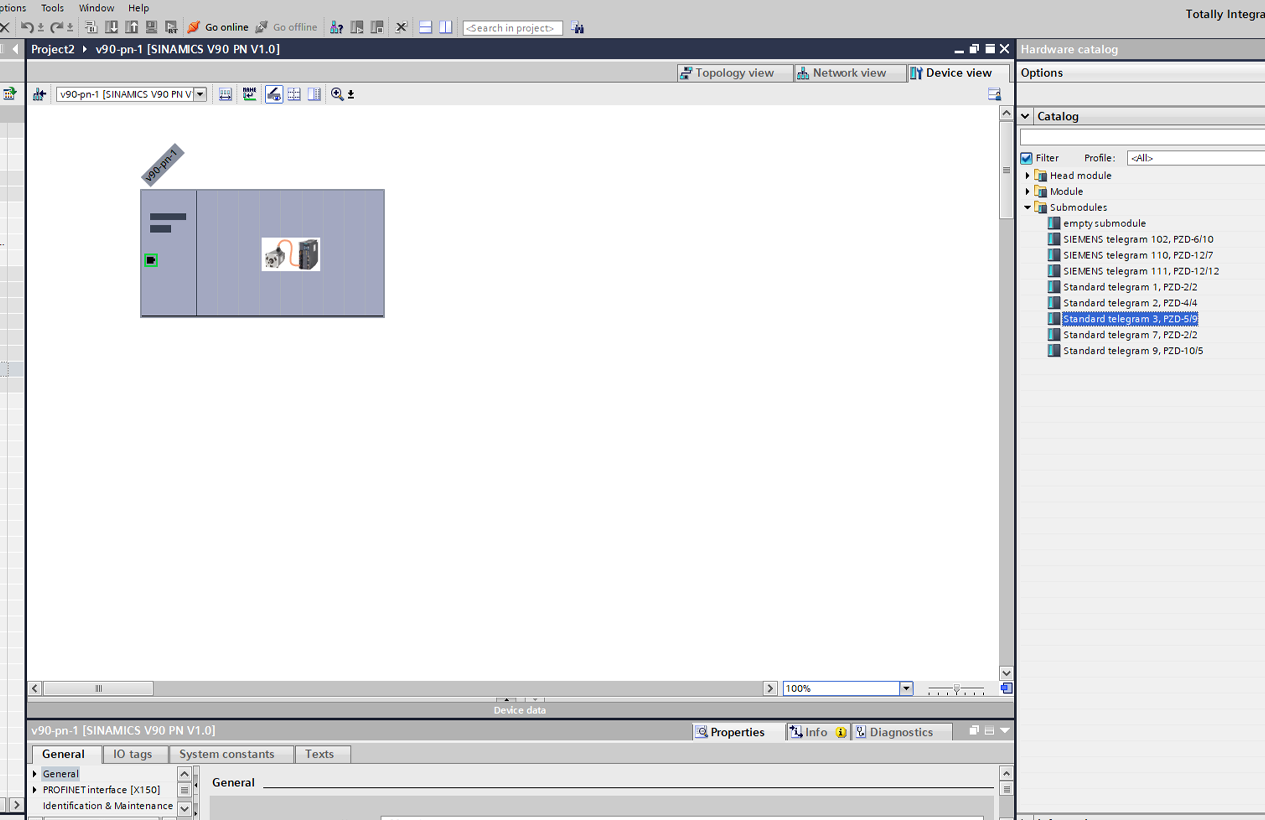Click the v90-pn-1 rotated device label
1265x820 pixels.
pos(162,165)
